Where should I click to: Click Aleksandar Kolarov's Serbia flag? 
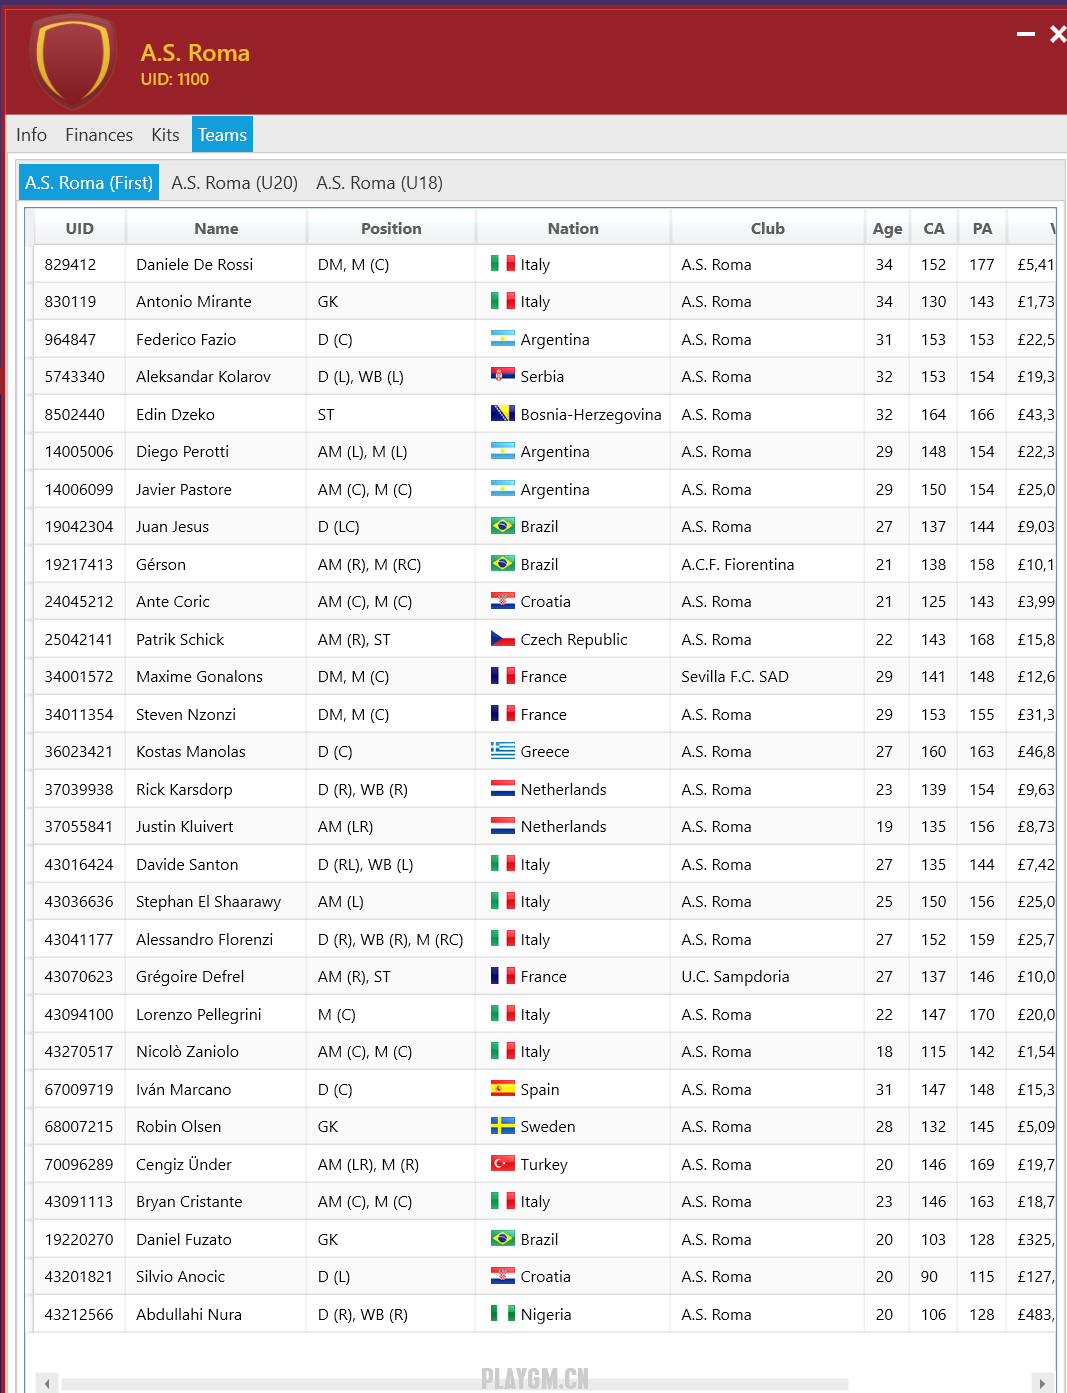point(503,376)
